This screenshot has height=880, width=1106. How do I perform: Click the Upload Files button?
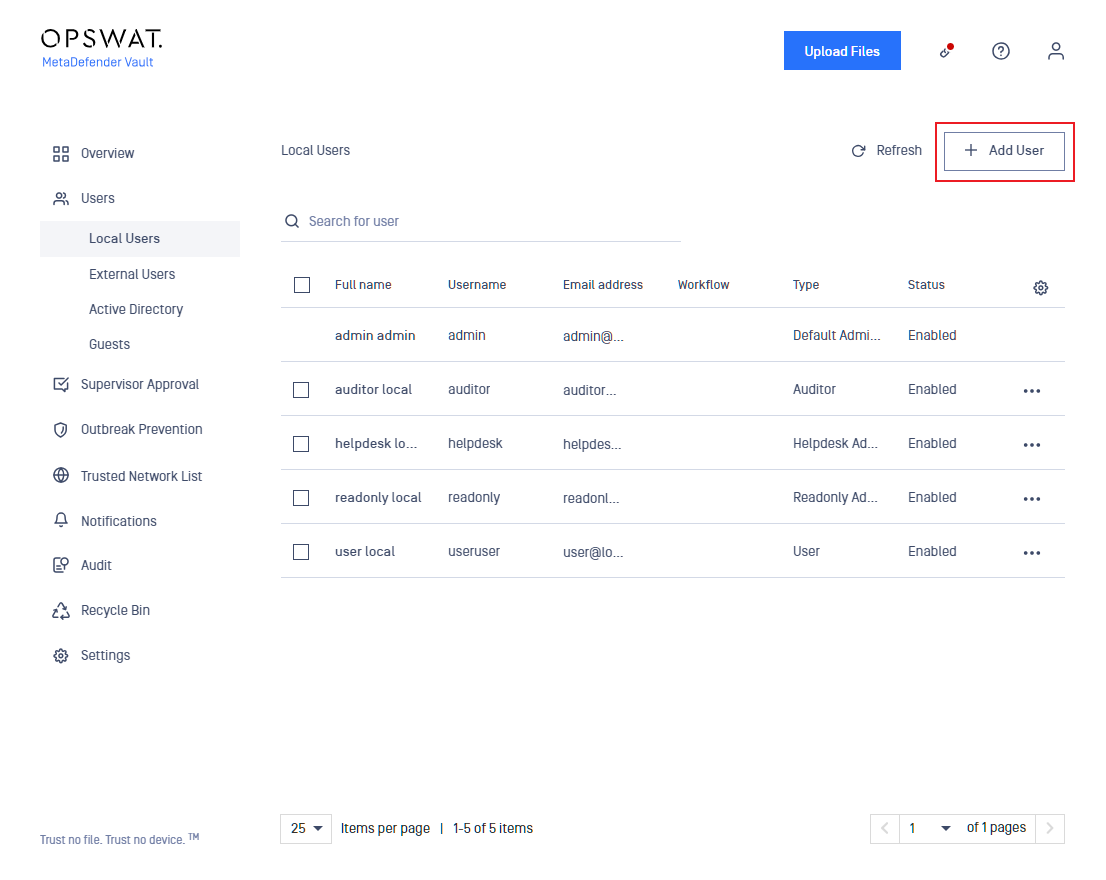(842, 51)
